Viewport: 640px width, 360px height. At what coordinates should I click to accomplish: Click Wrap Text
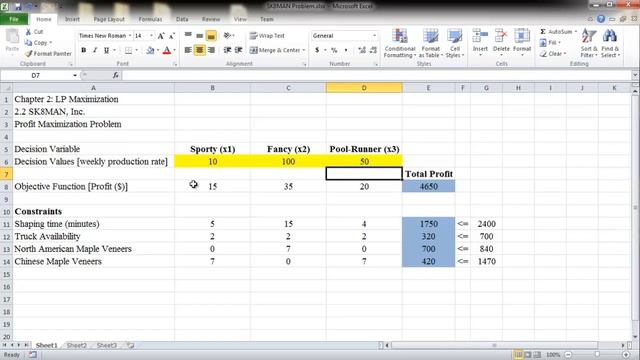[x=267, y=36]
